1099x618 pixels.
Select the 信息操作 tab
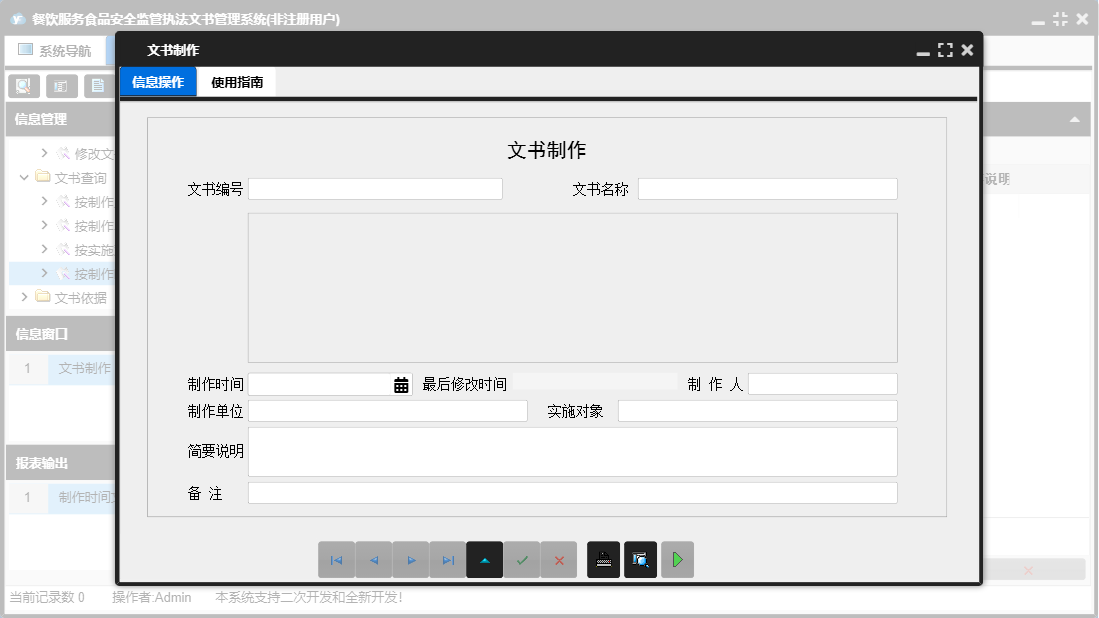tap(160, 80)
